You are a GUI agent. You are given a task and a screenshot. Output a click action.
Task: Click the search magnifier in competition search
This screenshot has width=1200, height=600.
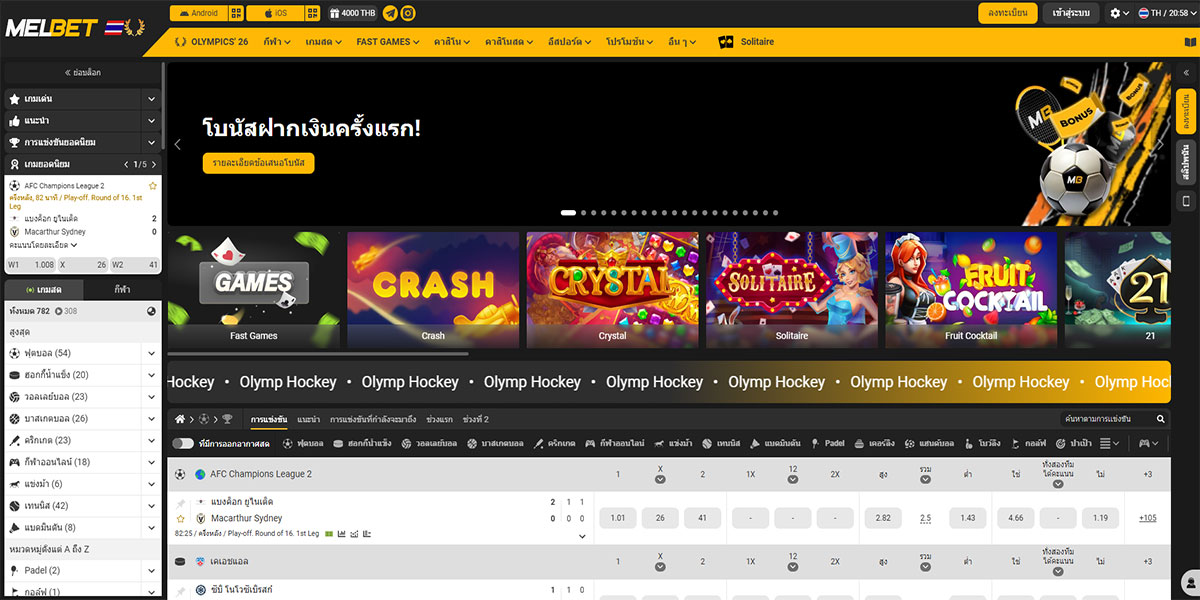[x=1161, y=419]
